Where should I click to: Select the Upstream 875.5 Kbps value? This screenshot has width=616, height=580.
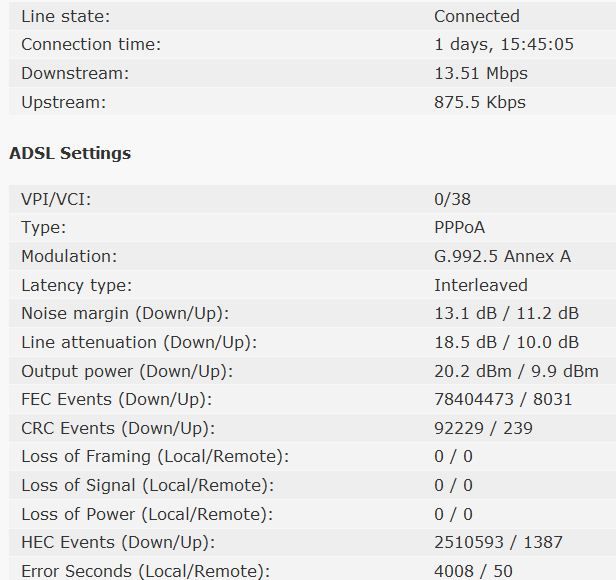tap(479, 102)
